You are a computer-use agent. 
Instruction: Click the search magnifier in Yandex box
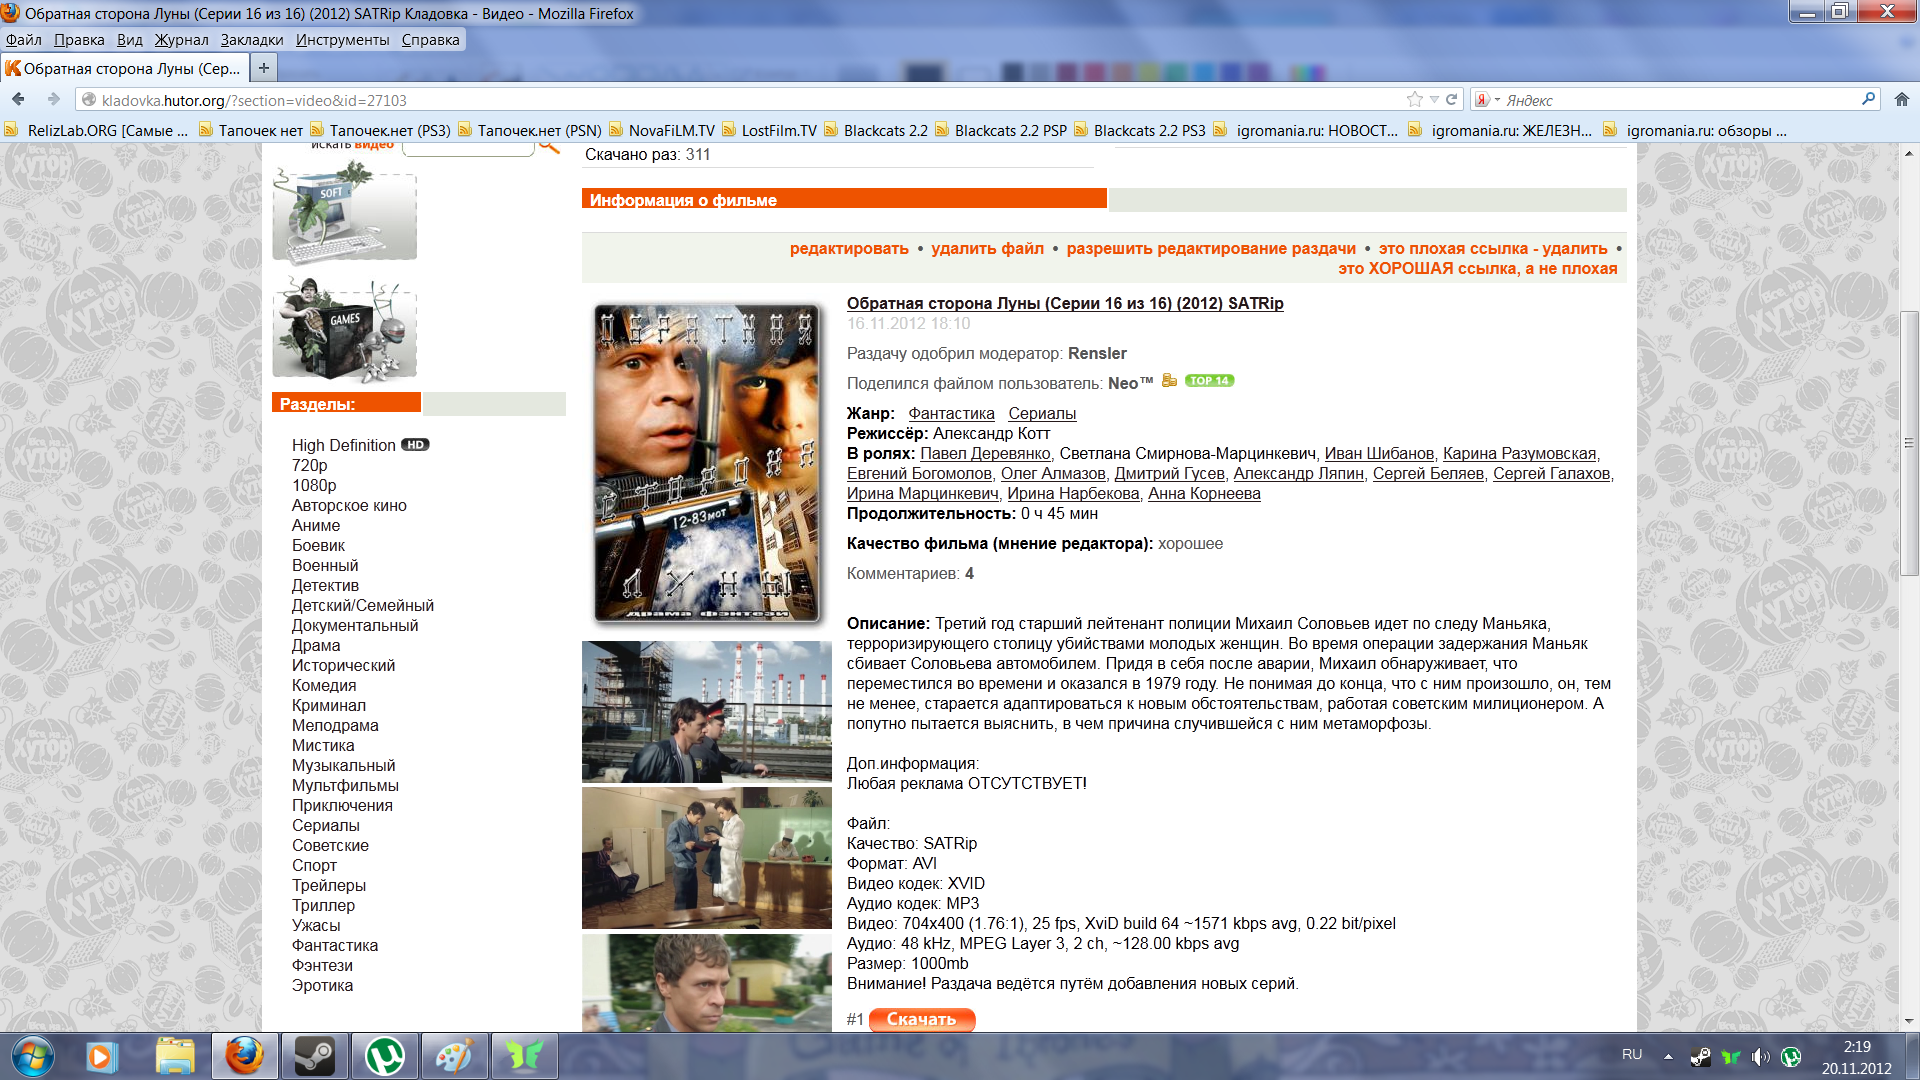click(1867, 99)
